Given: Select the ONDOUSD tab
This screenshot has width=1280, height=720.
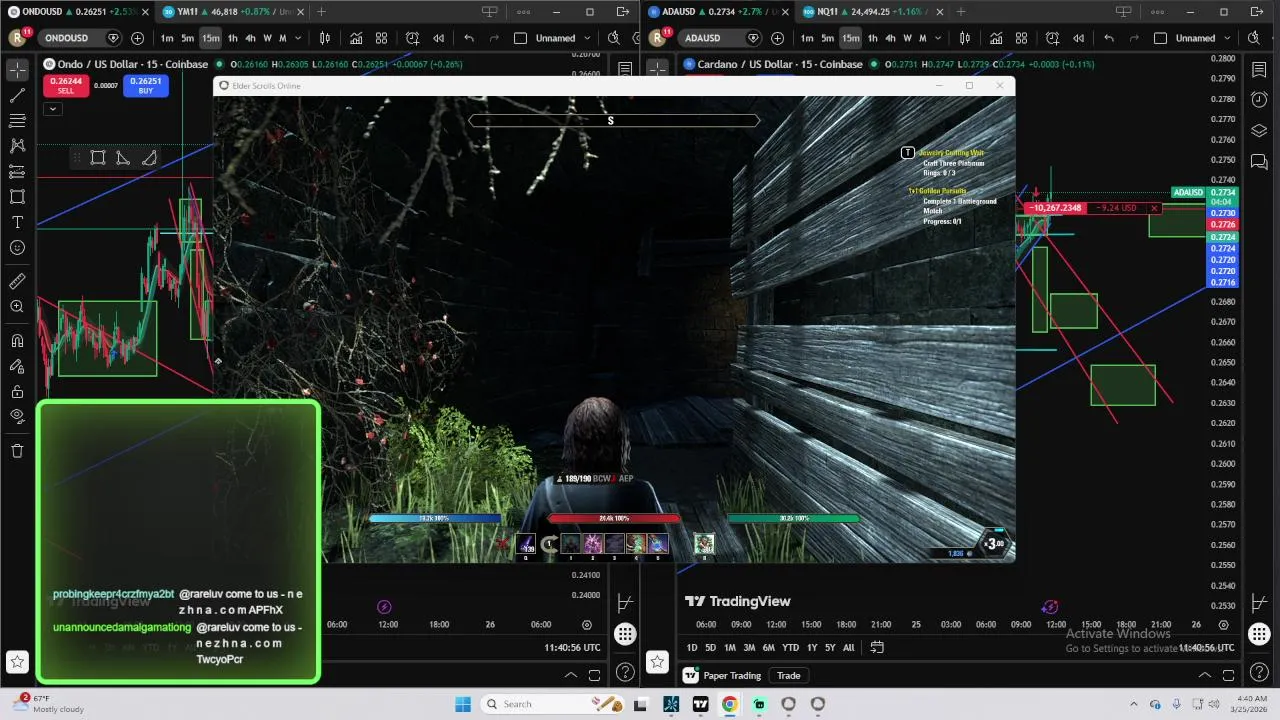Looking at the screenshot, I should click(x=77, y=12).
